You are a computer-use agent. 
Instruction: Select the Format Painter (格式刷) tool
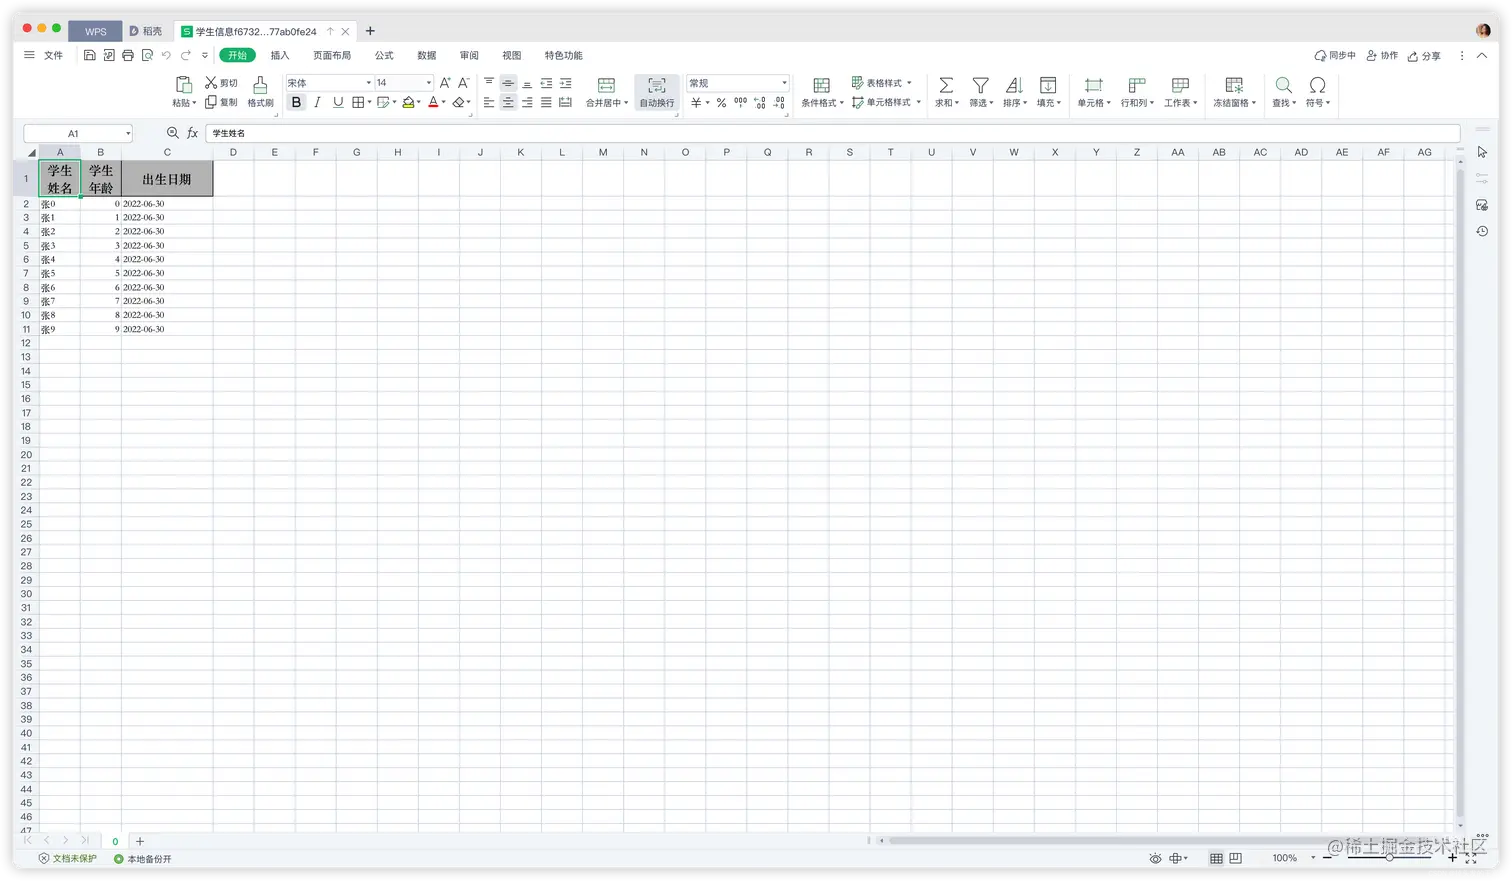point(260,92)
